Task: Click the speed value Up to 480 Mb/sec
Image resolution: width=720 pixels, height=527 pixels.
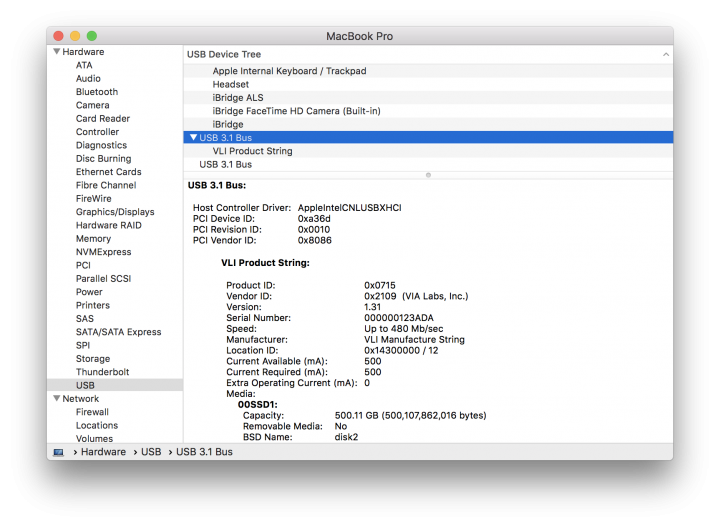Action: (x=404, y=329)
